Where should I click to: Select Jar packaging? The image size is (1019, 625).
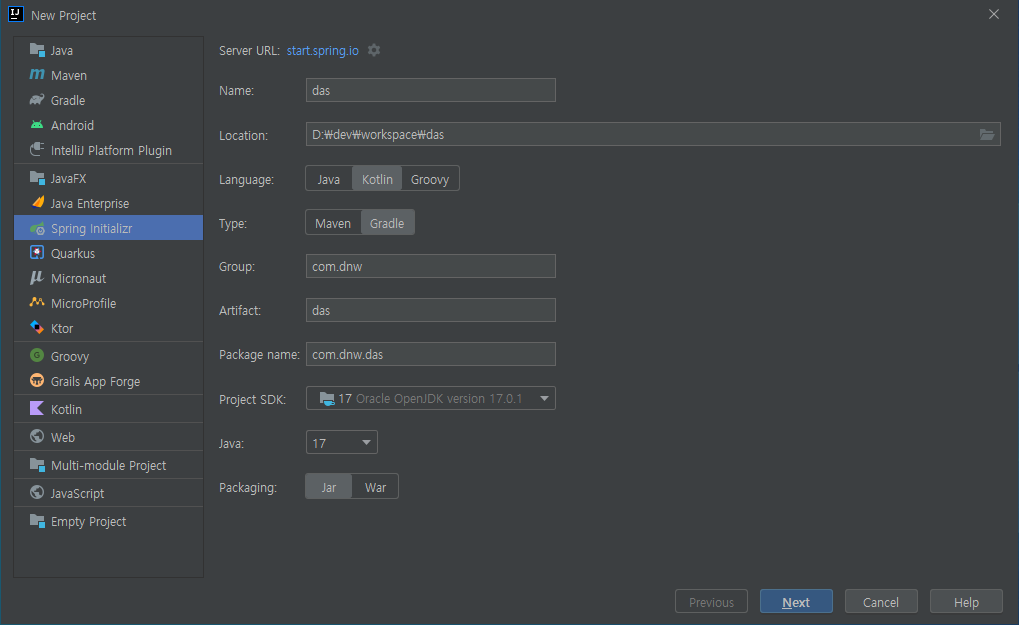click(329, 487)
